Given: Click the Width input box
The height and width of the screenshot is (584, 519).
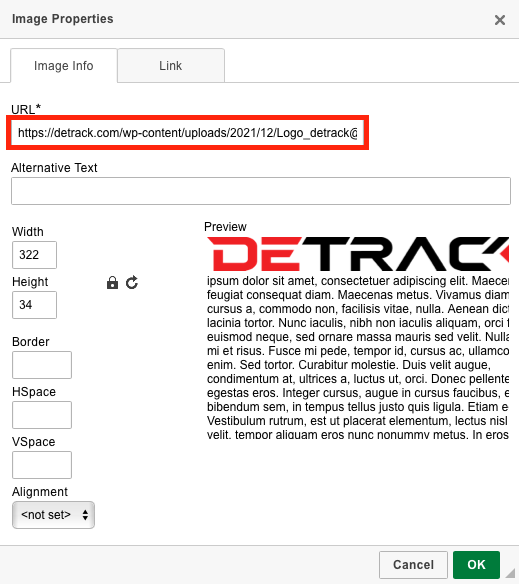Looking at the screenshot, I should coord(34,255).
